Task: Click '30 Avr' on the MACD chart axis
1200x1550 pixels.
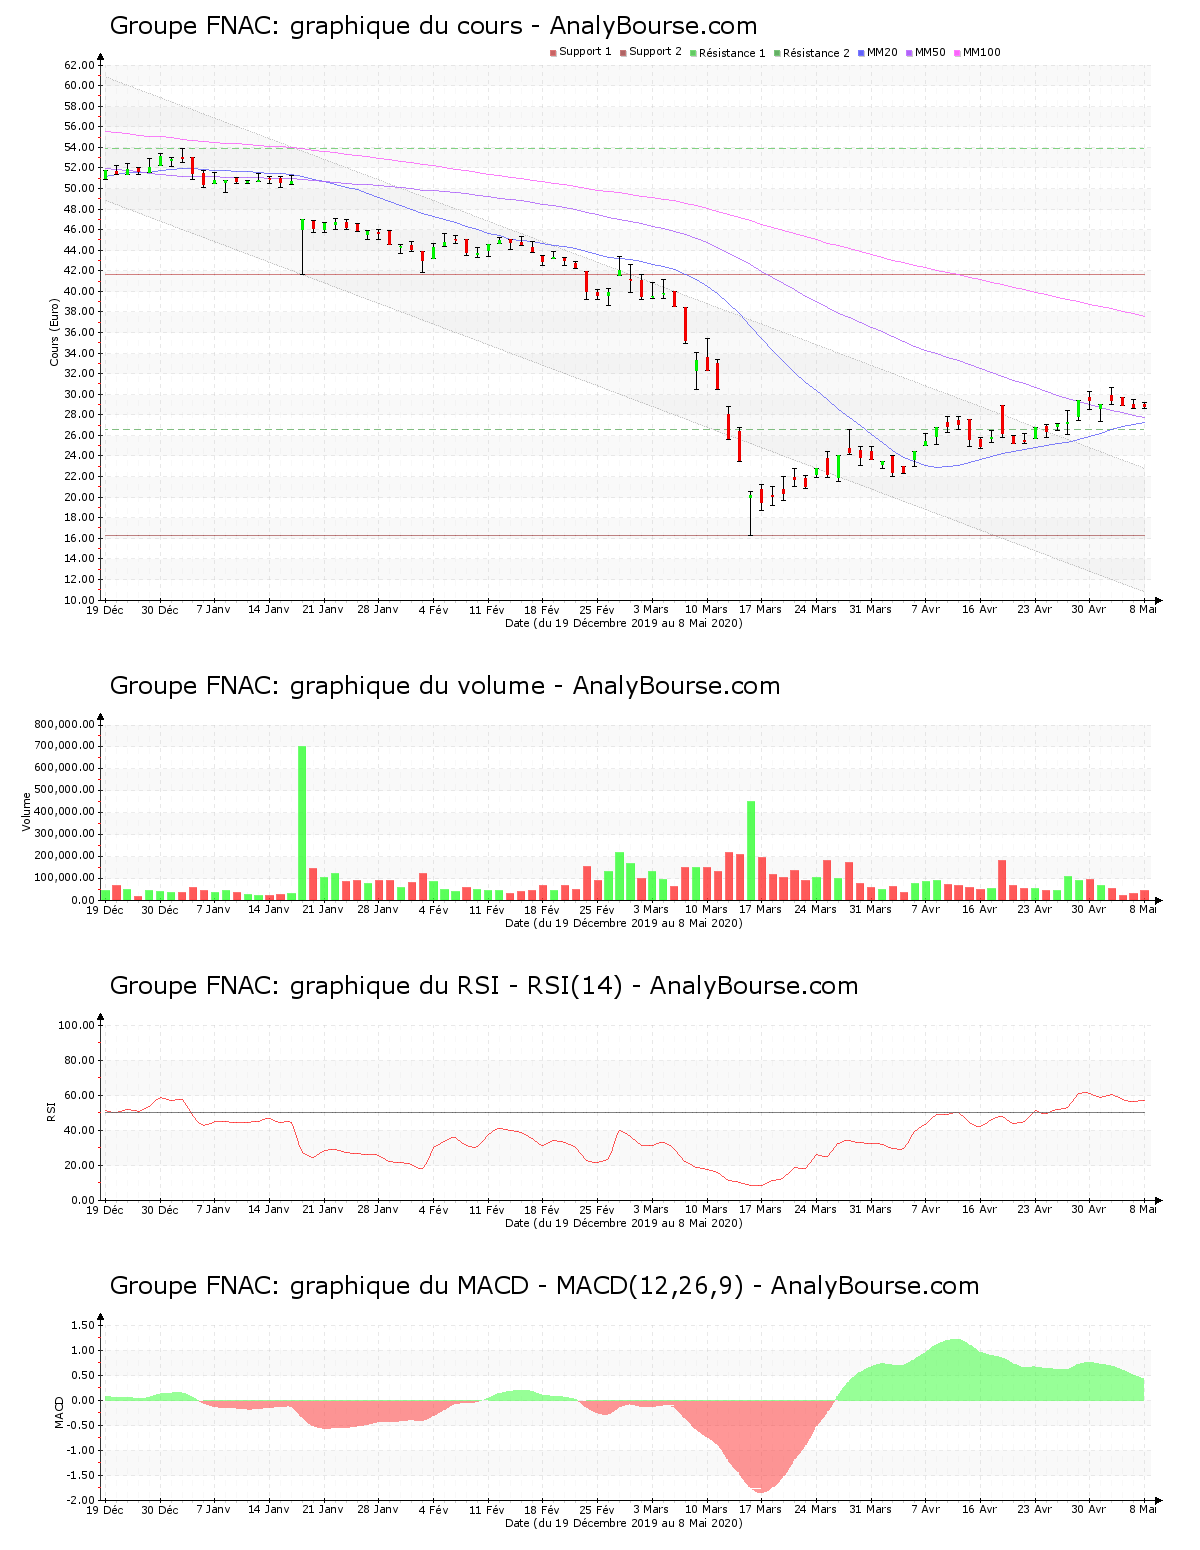Action: 1089,1510
